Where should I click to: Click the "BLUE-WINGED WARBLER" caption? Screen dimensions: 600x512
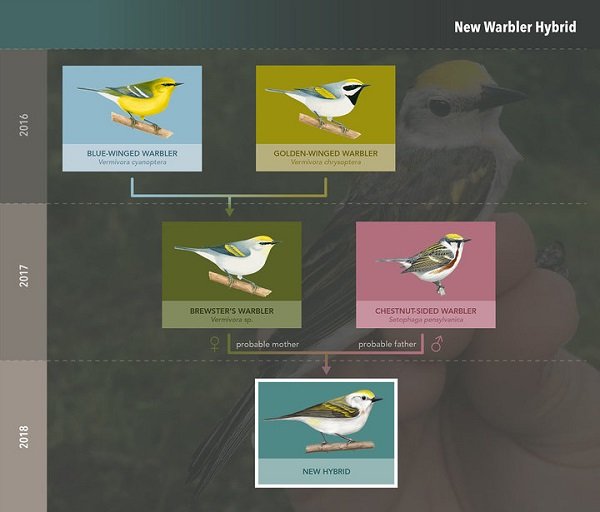pyautogui.click(x=132, y=153)
